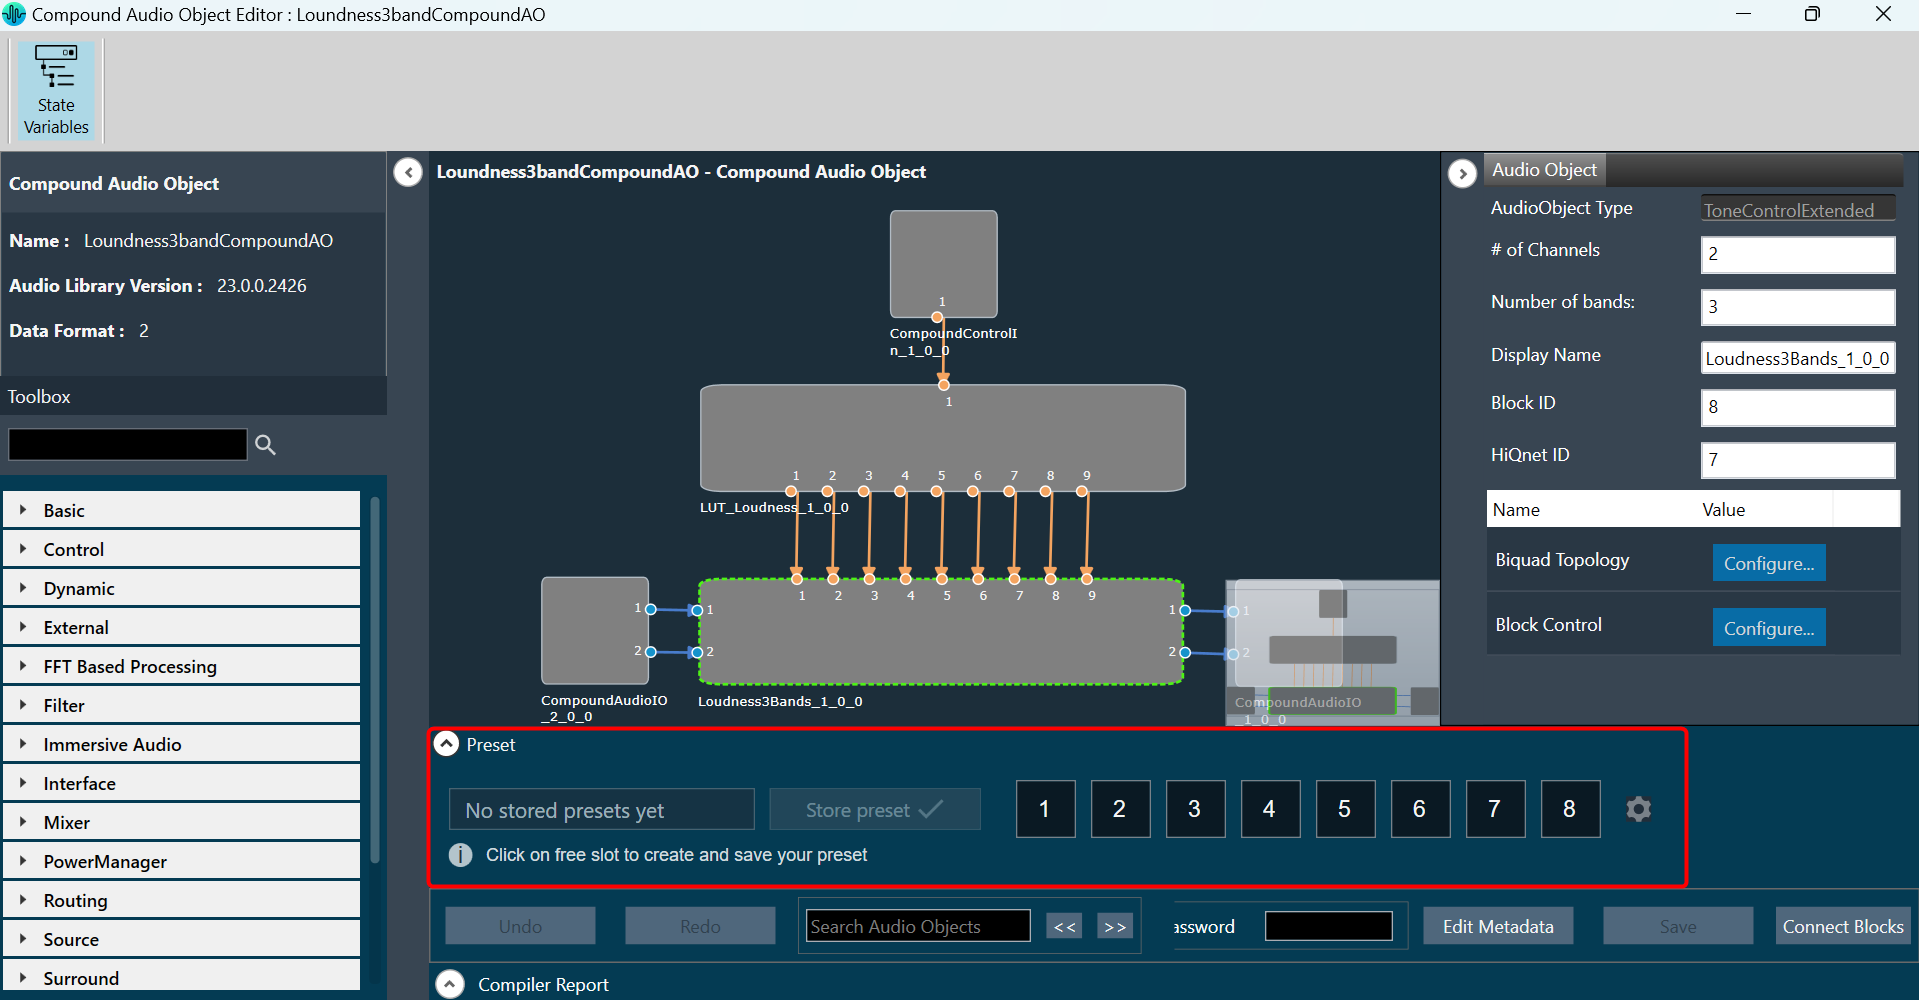Expand the Dynamic toolbox category

click(181, 588)
